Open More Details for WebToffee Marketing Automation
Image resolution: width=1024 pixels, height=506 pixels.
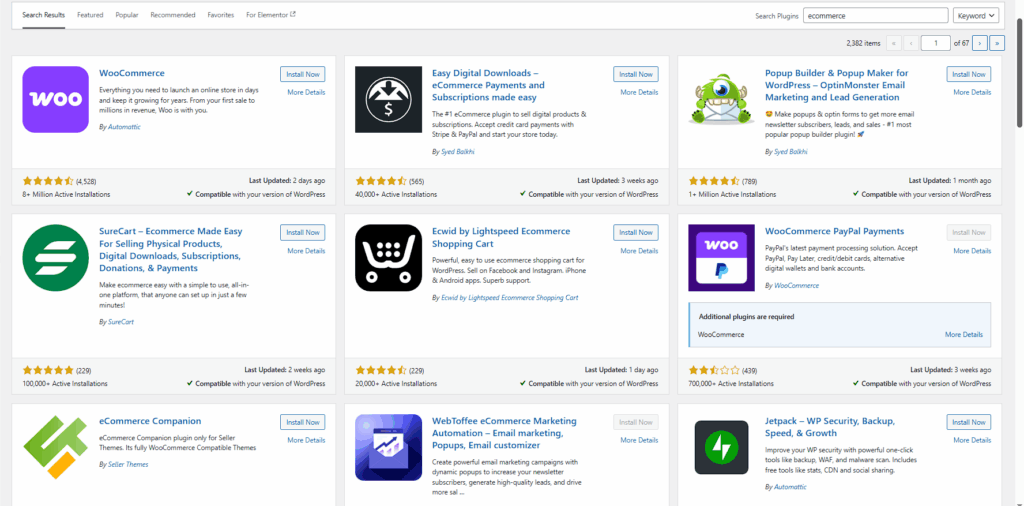[639, 440]
